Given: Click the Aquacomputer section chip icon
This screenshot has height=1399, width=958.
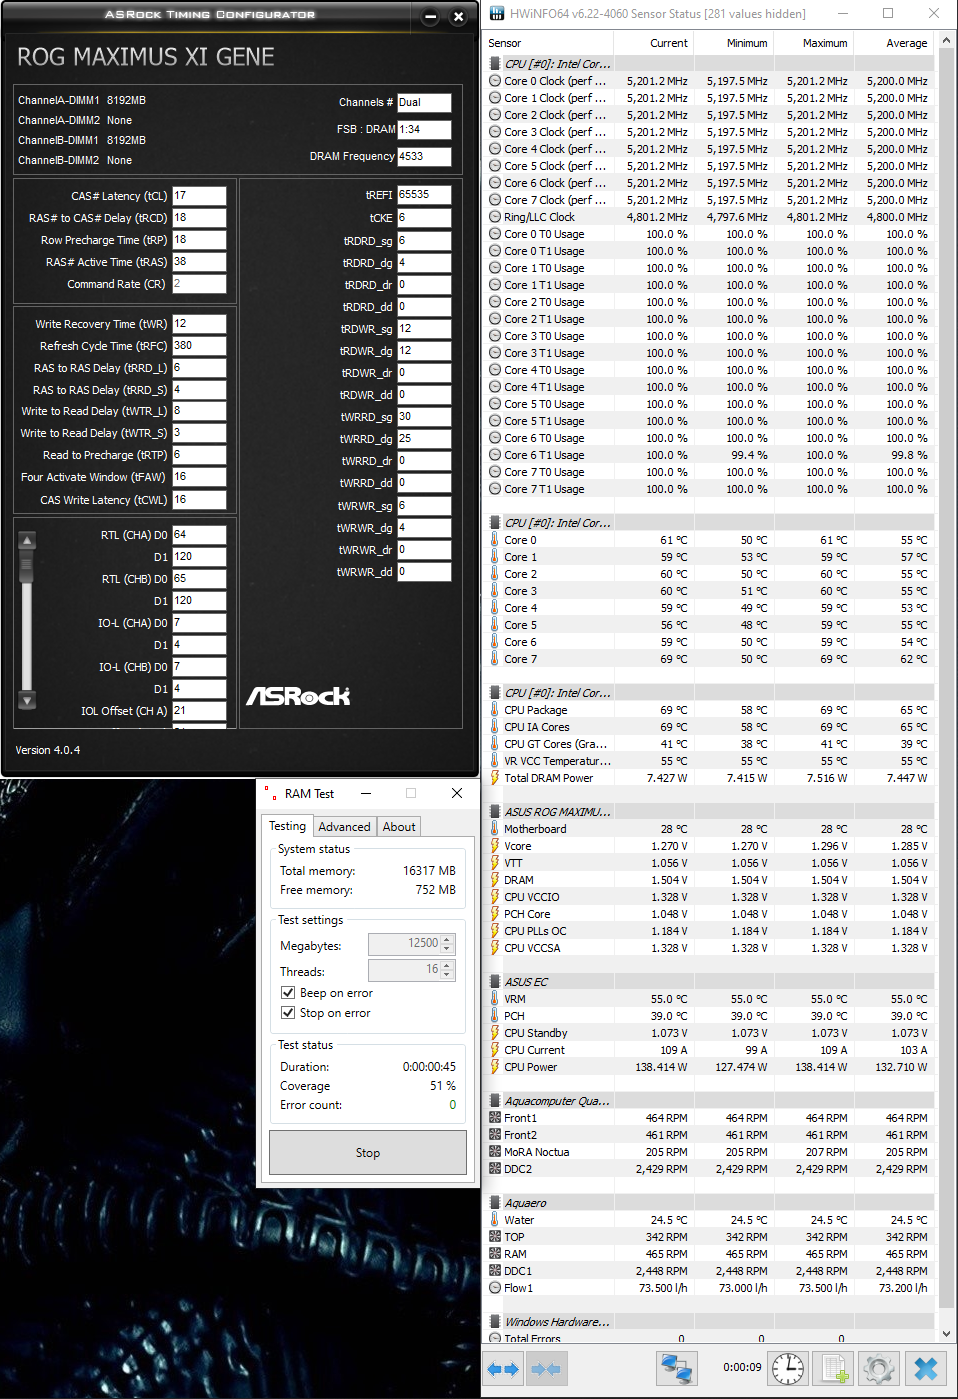Looking at the screenshot, I should pyautogui.click(x=495, y=1101).
